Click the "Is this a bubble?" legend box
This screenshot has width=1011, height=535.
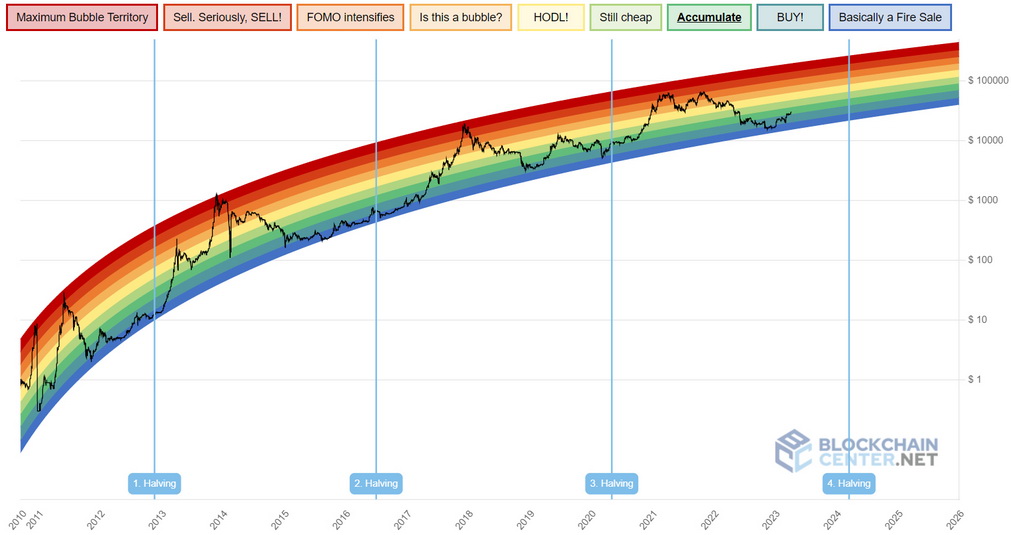click(x=461, y=18)
